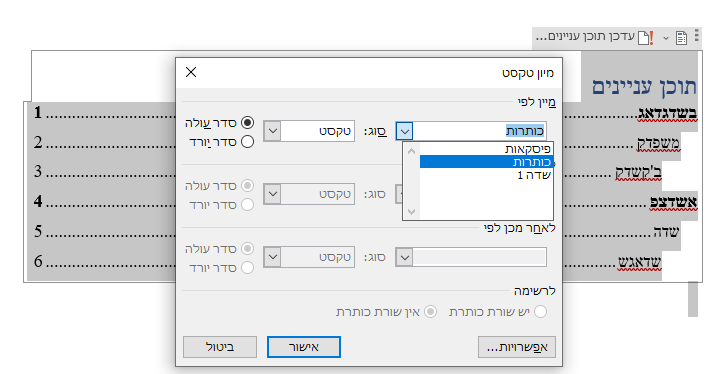707x374 pixels.
Task: Choose highlighted כותרות list option
Action: [487, 162]
